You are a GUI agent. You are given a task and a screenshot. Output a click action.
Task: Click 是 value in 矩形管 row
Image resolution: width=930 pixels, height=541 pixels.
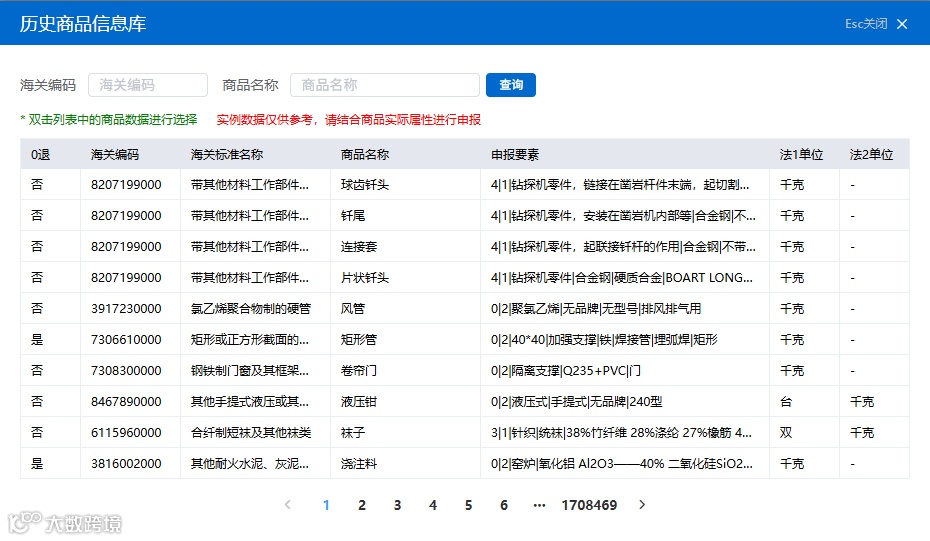pos(37,339)
